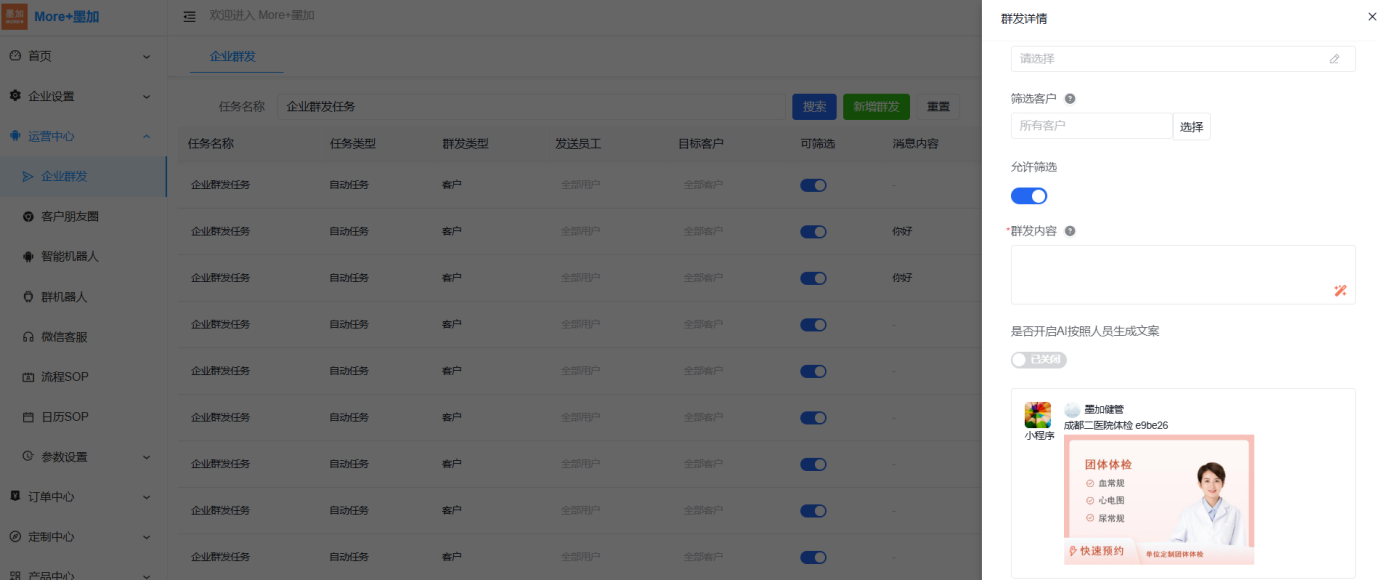This screenshot has width=1377, height=580.
Task: Close the 群发详情 panel
Action: (1371, 17)
